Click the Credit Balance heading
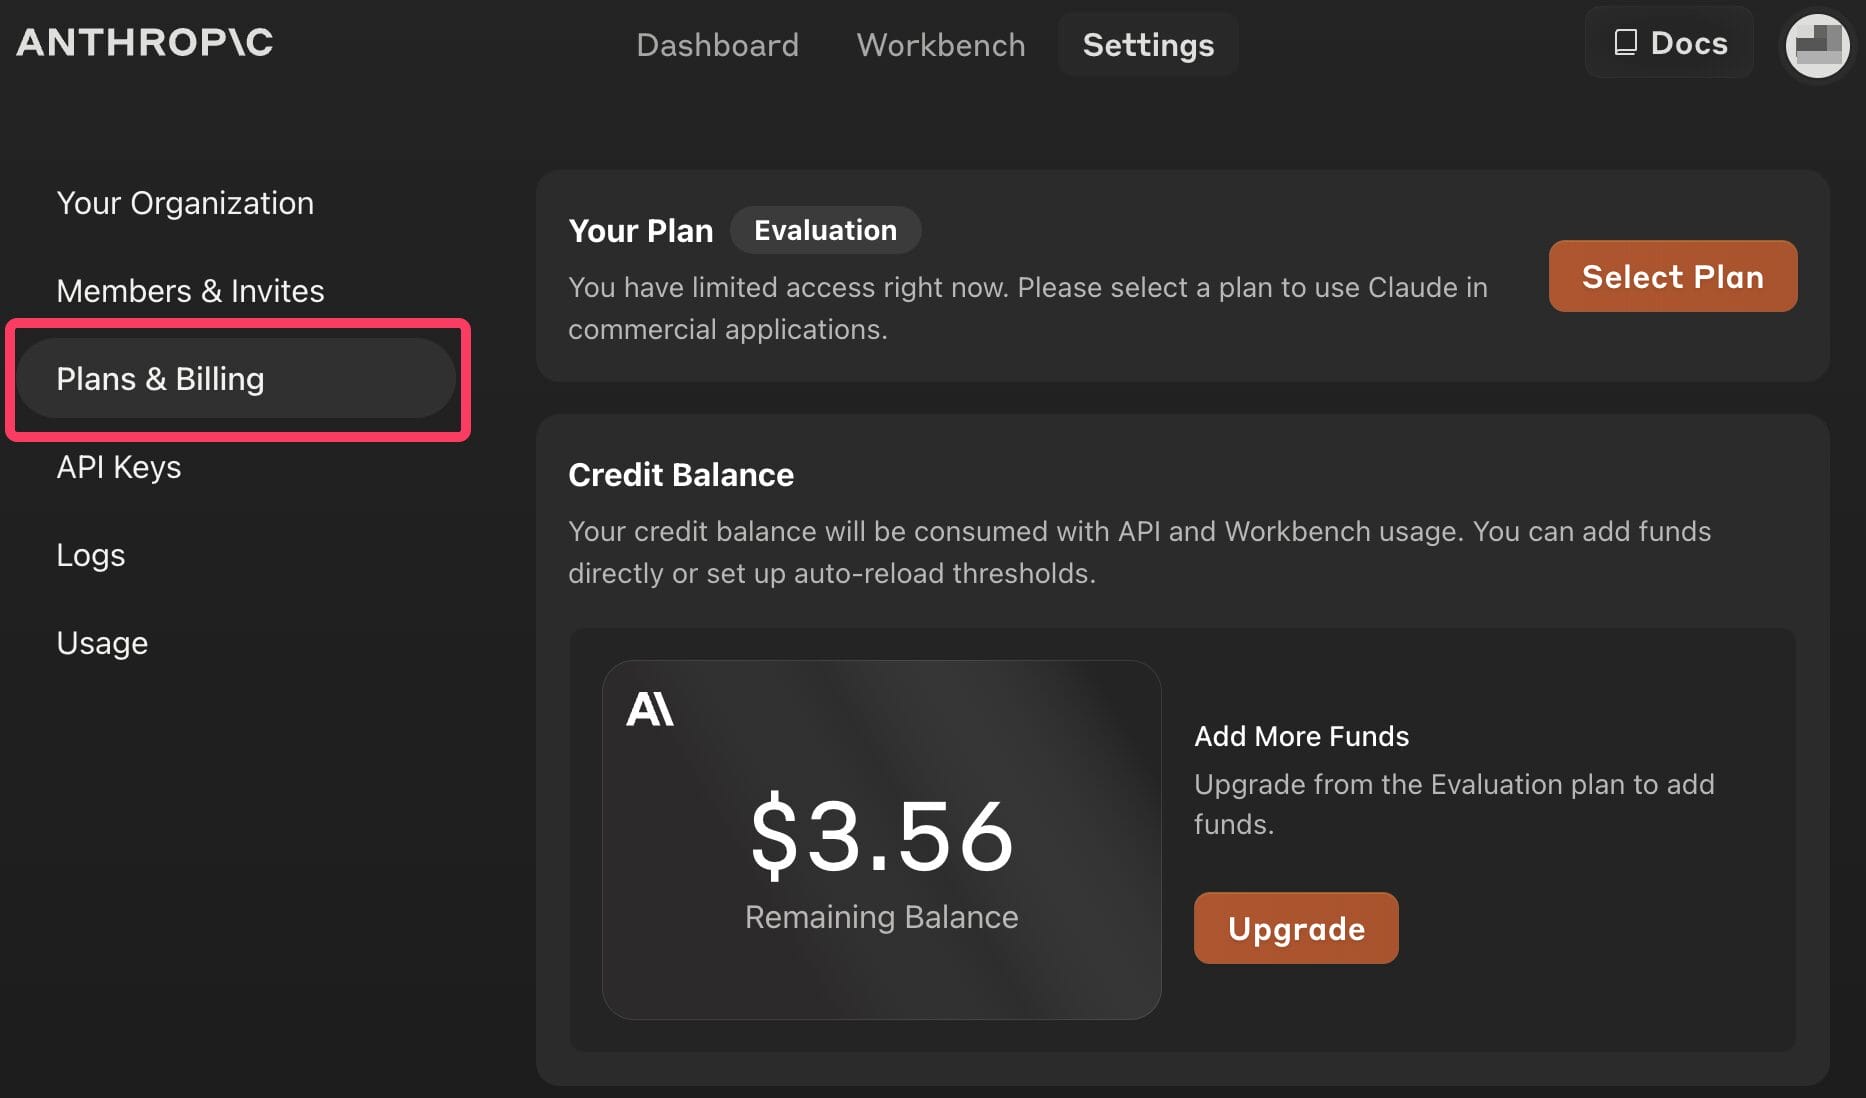Viewport: 1866px width, 1098px height. pos(681,475)
